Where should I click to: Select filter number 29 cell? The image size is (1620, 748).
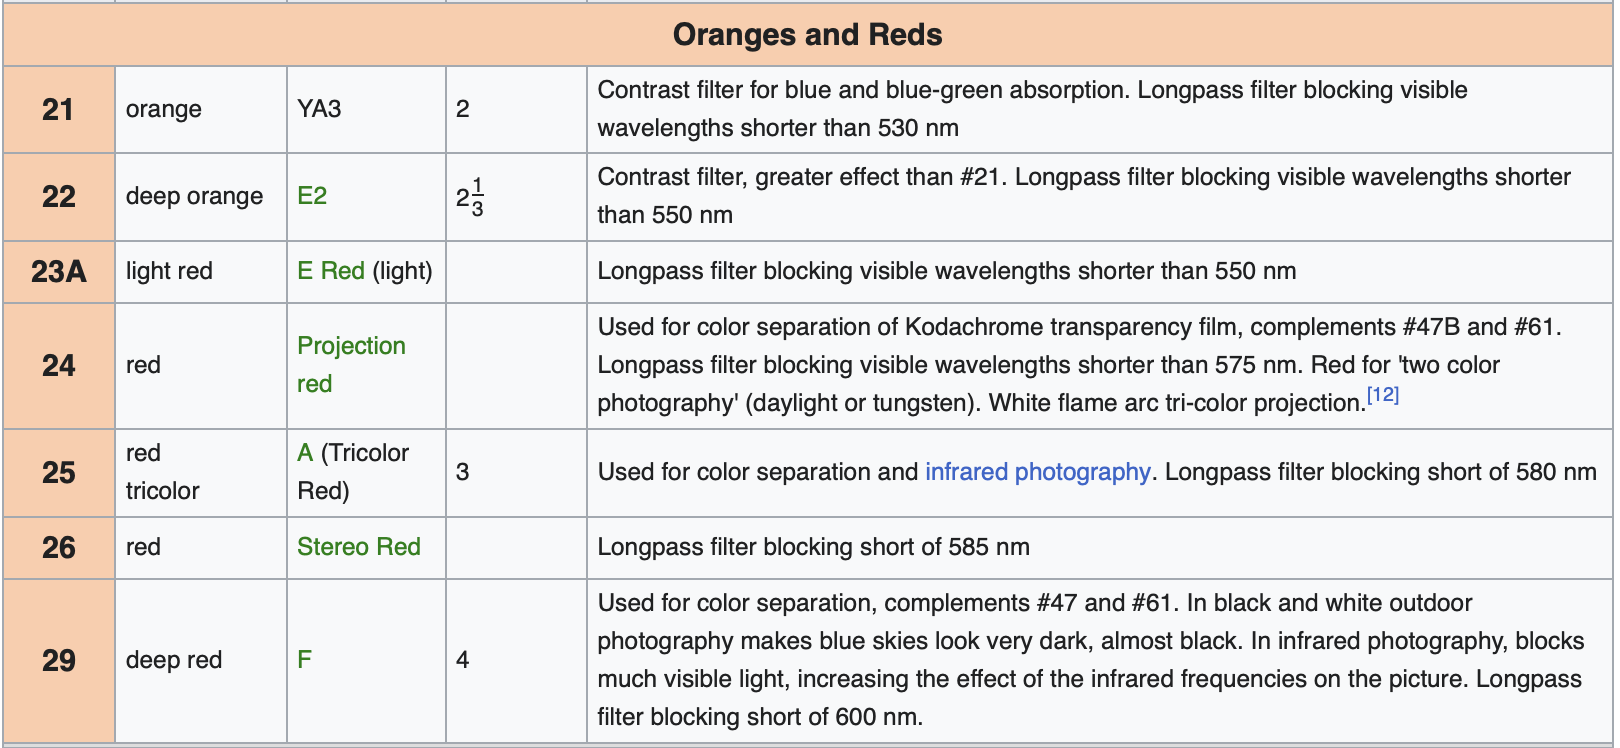coord(59,661)
